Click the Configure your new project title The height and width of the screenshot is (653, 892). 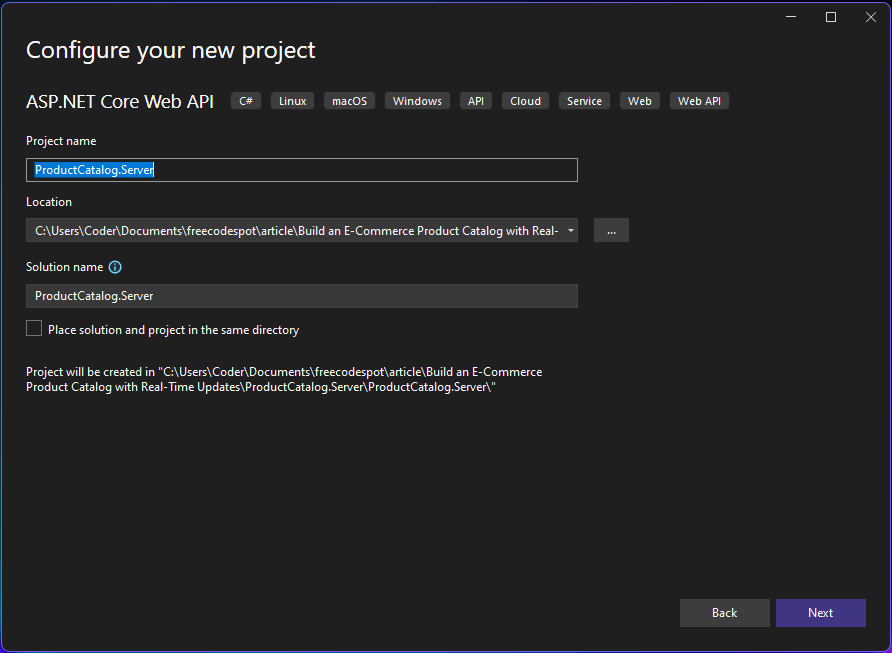pyautogui.click(x=171, y=51)
